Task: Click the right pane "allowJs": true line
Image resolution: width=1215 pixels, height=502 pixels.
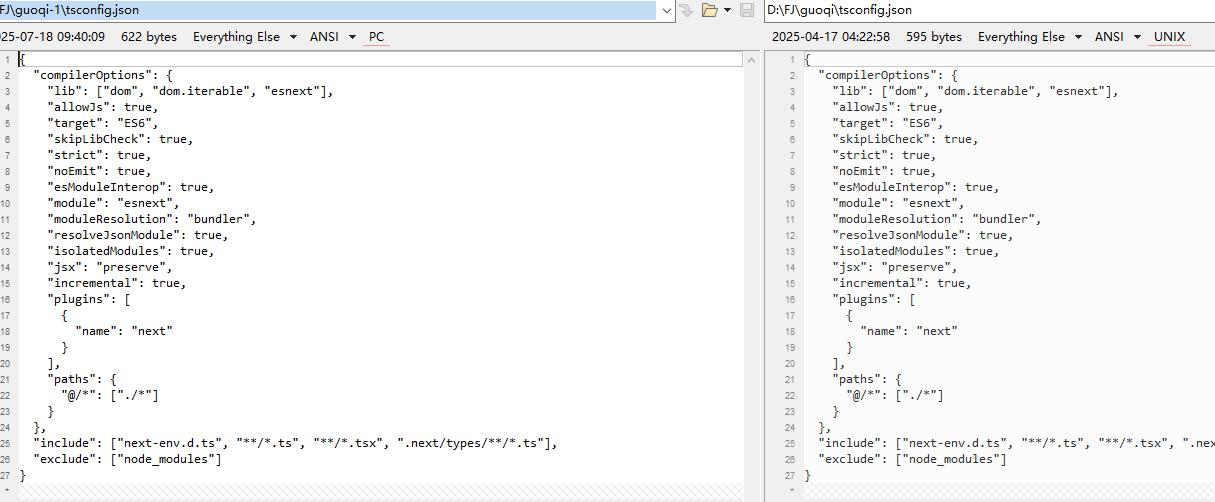Action: (888, 107)
